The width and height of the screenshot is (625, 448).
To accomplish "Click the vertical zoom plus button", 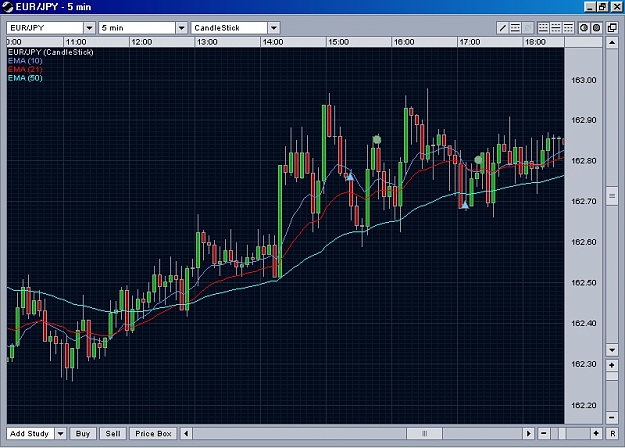I will pos(612,365).
